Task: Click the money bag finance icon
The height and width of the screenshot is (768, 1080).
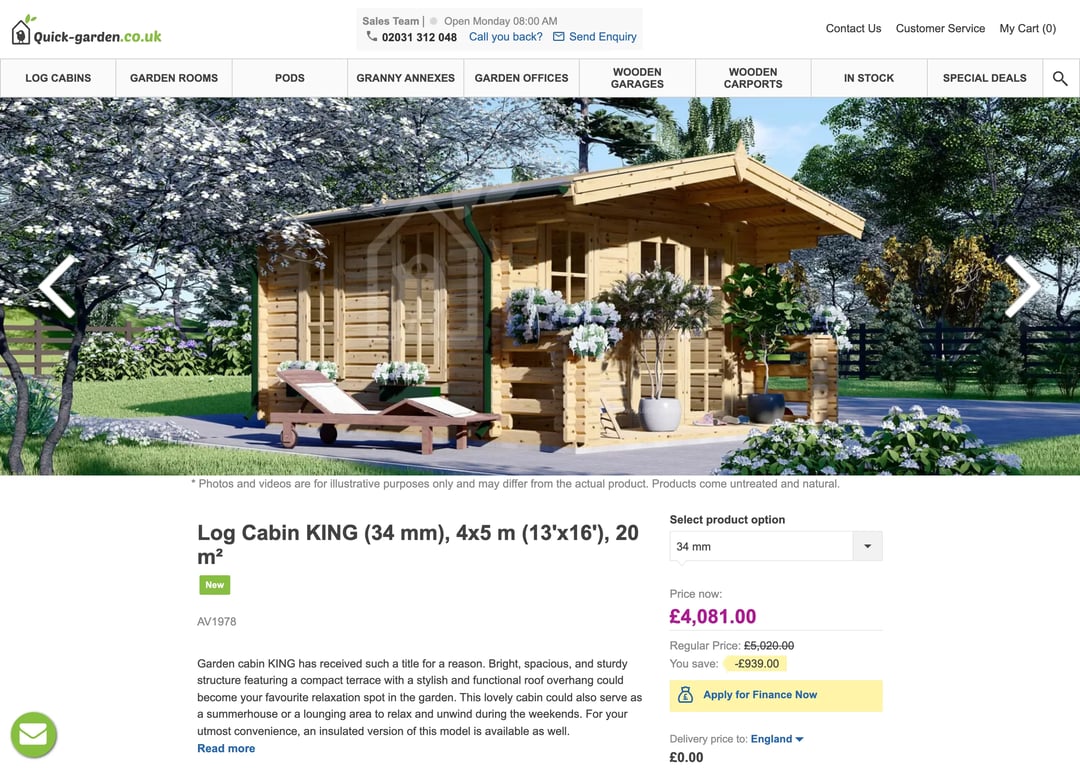Action: pyautogui.click(x=685, y=694)
